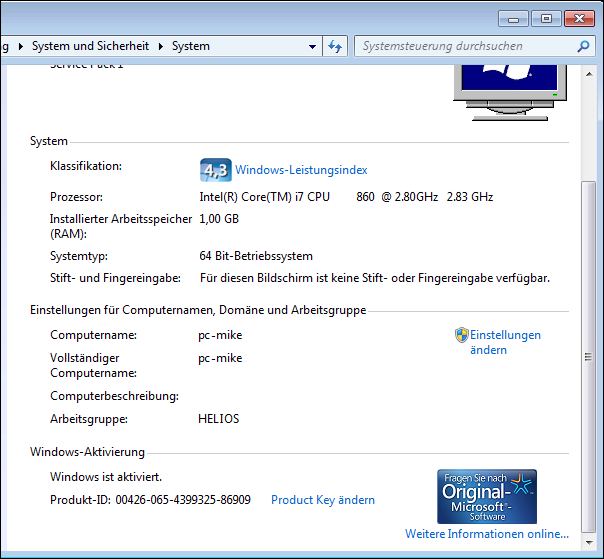Click the Windows monitor logo image
604x559 pixels.
(510, 93)
